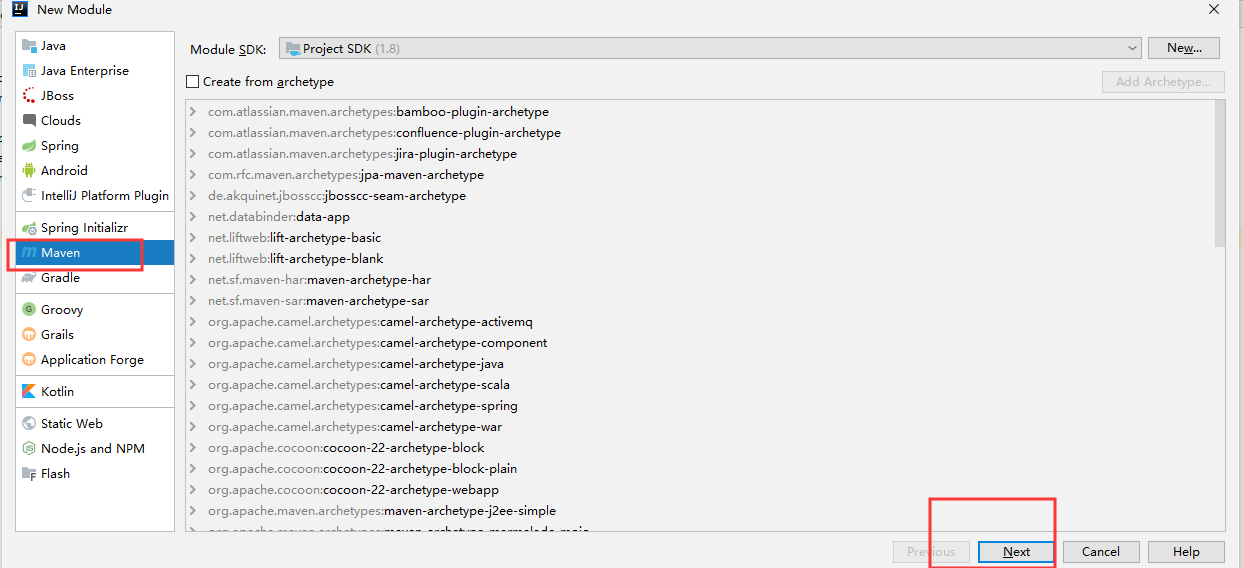Click the Module SDK label

click(228, 49)
